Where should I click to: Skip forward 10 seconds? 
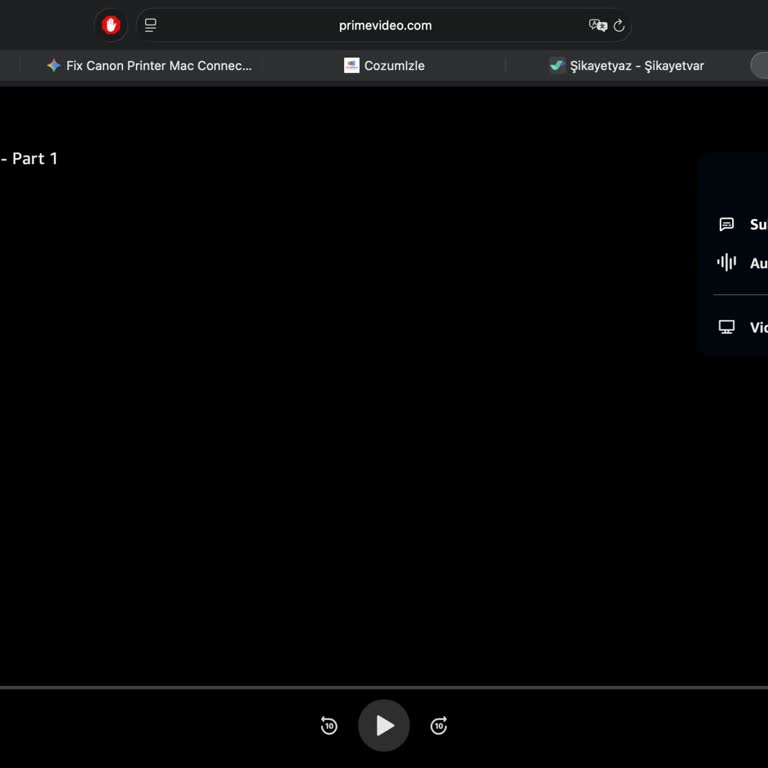(x=439, y=725)
